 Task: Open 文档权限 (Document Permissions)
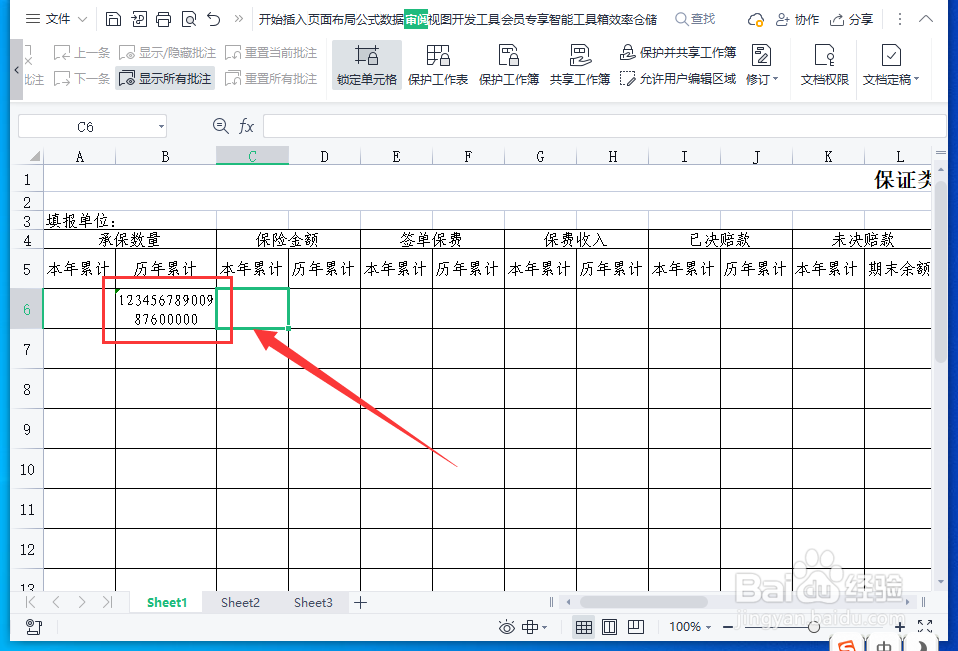824,64
